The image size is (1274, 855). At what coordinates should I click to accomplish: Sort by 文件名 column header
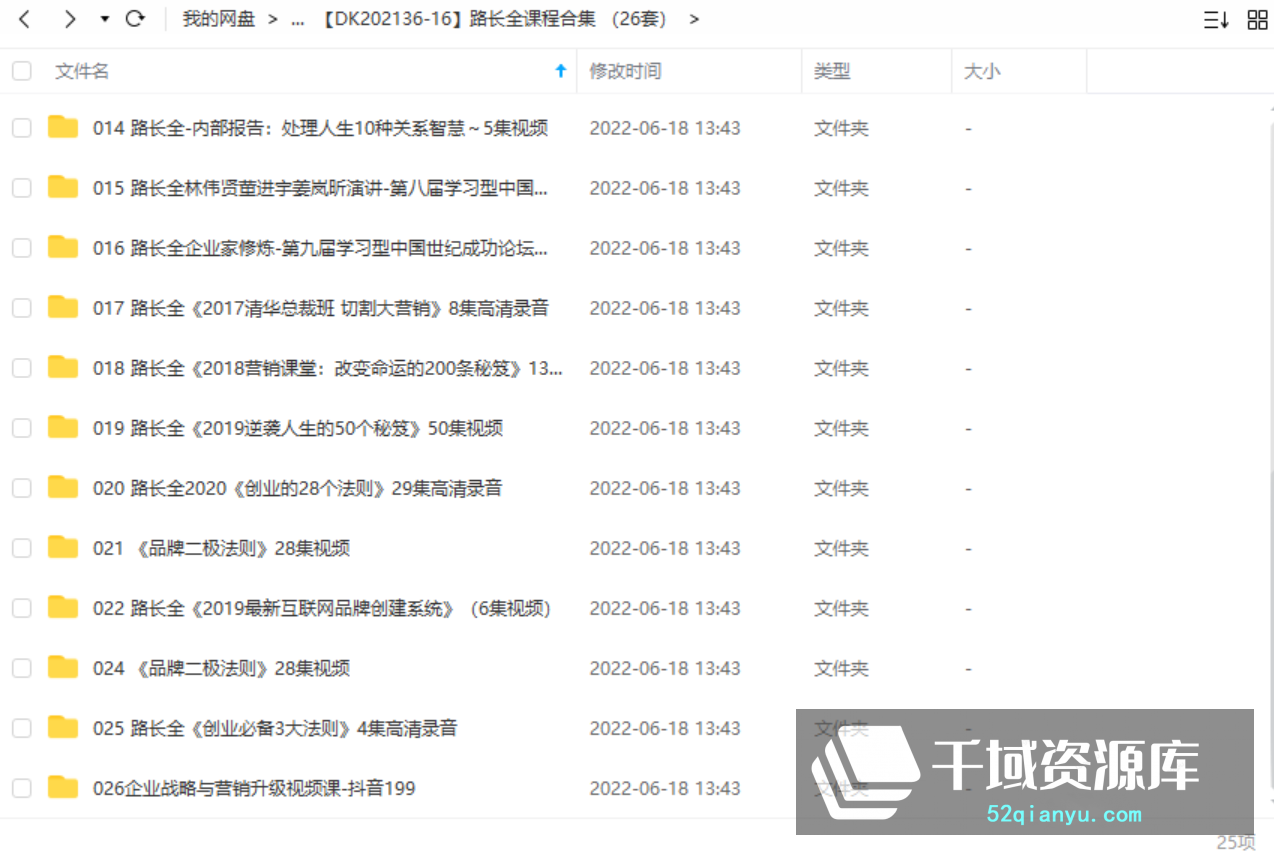pos(82,71)
